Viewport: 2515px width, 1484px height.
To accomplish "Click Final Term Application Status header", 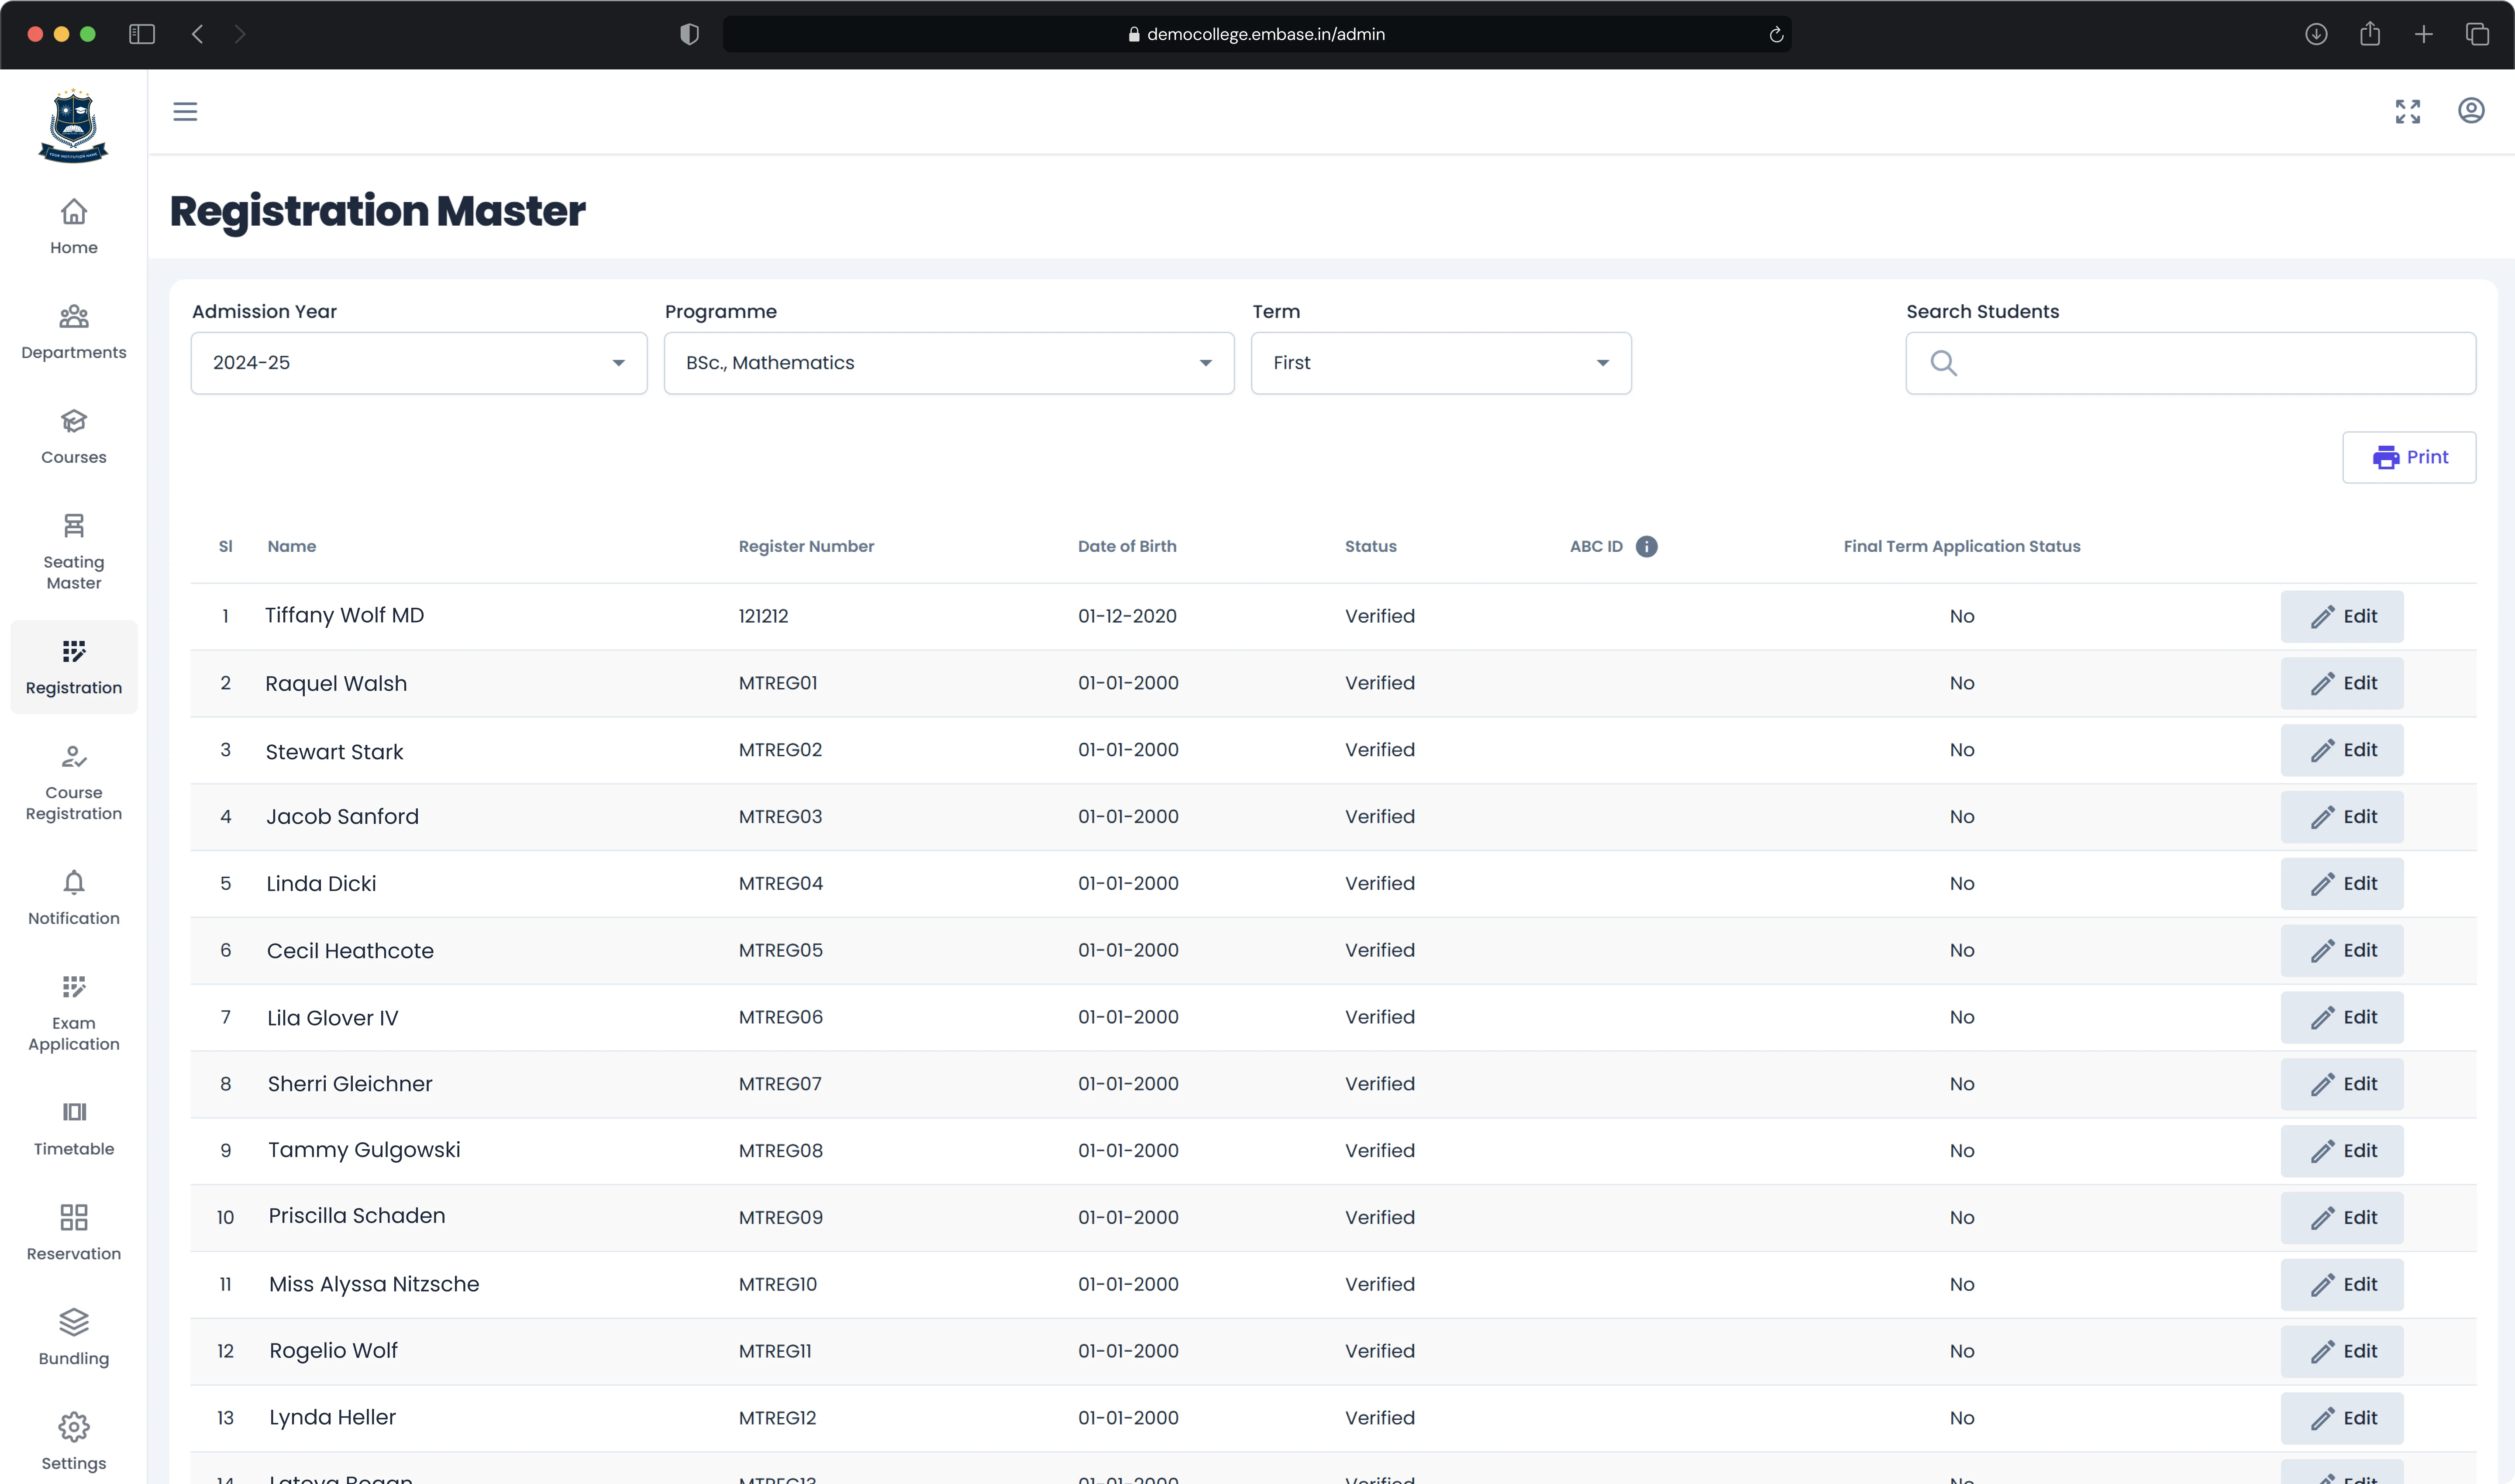I will (1961, 546).
